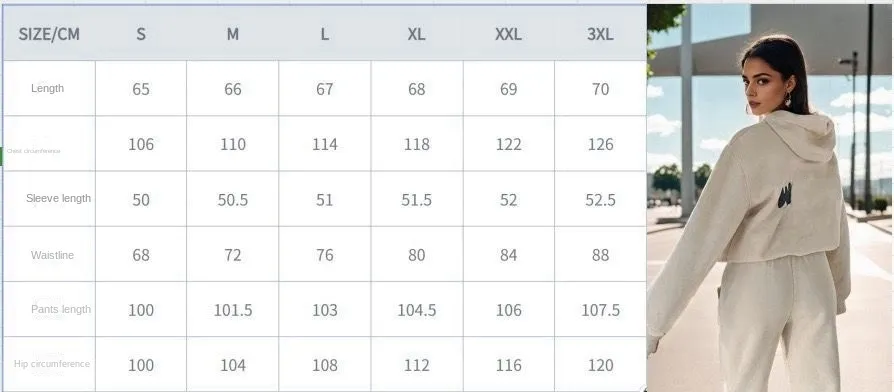This screenshot has height=392, width=894.
Task: Click the 112 hip circumference cell
Action: click(417, 365)
